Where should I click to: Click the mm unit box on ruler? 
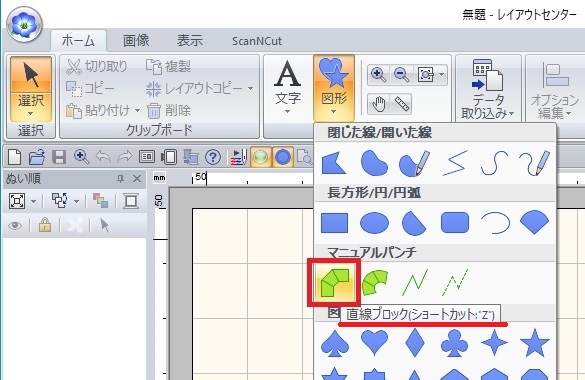[159, 178]
